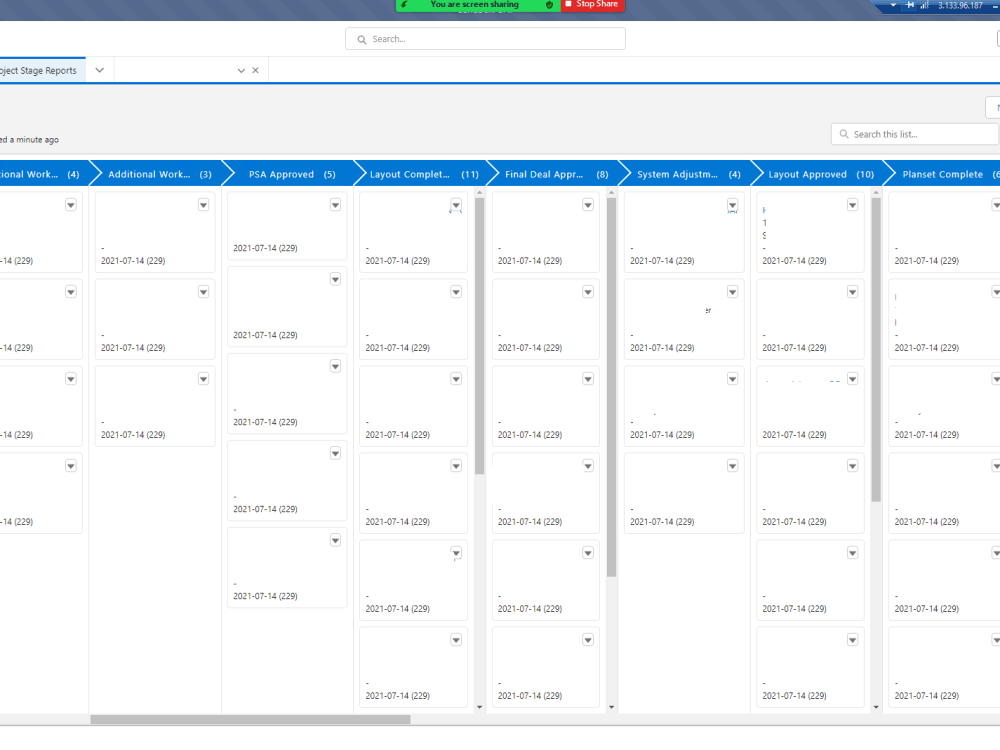Open actions menu on third Additional Work (3) card
Screen dimensions: 1000x750
click(x=203, y=379)
